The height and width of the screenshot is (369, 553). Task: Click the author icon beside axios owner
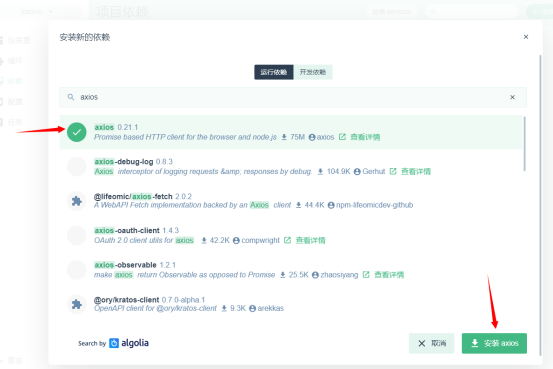(312, 137)
